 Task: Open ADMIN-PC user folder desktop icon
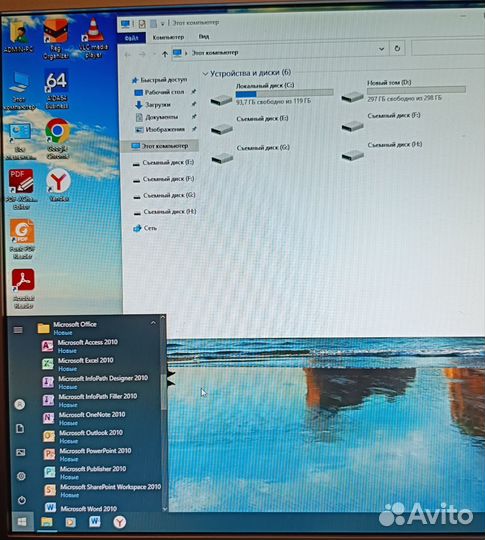coord(19,37)
